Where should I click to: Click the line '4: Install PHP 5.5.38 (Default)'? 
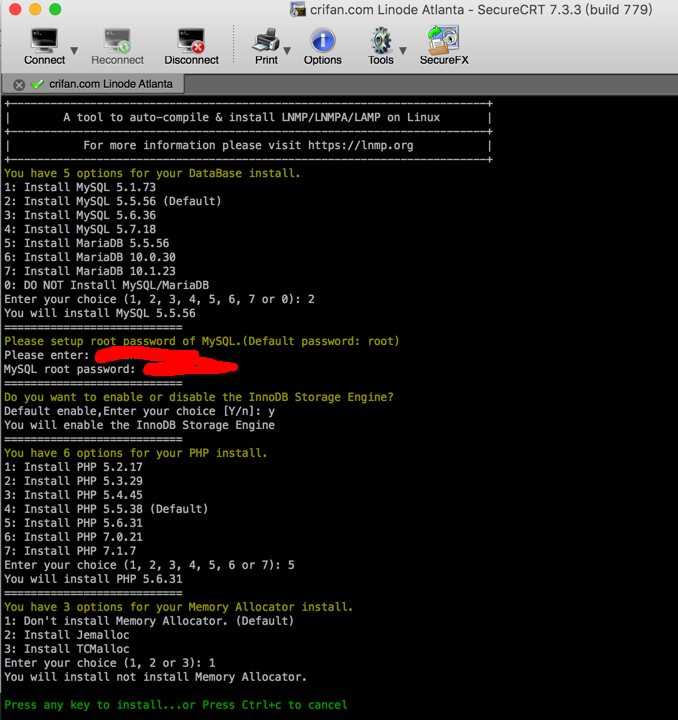click(106, 509)
